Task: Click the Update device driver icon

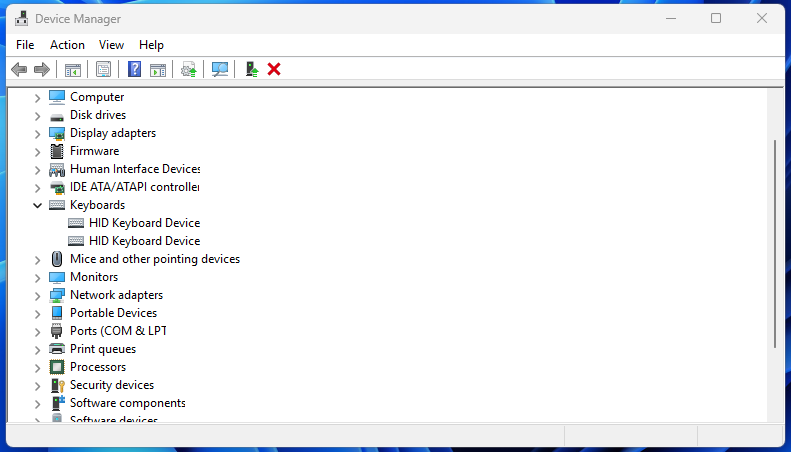Action: click(x=188, y=69)
